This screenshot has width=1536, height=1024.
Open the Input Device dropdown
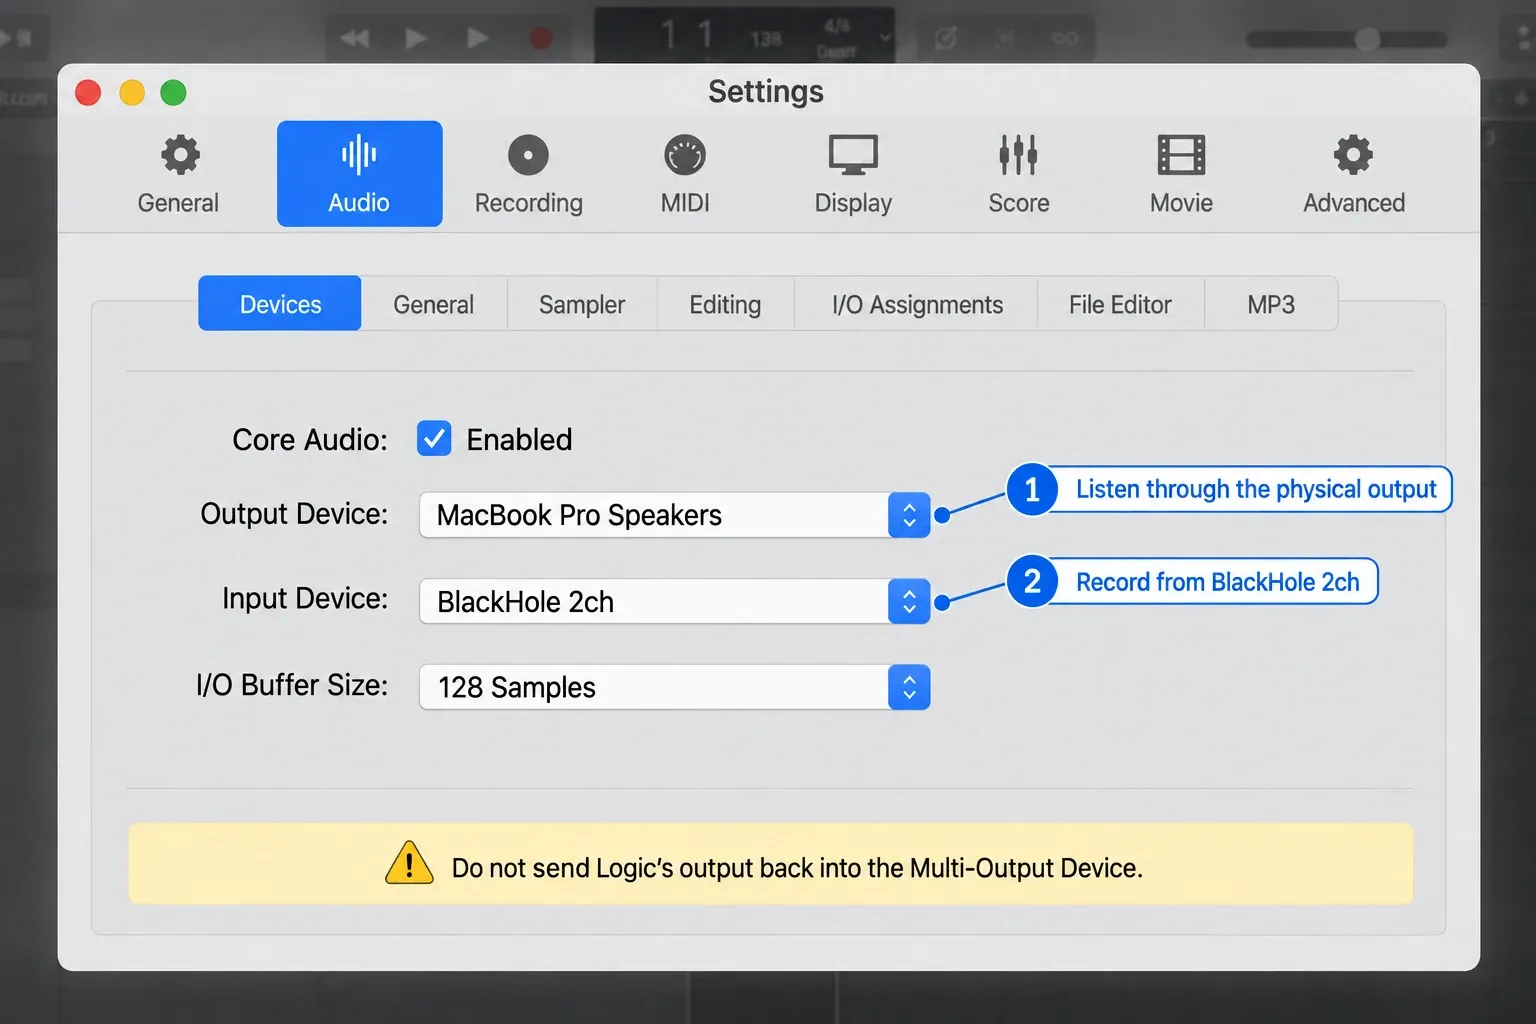pyautogui.click(x=674, y=601)
